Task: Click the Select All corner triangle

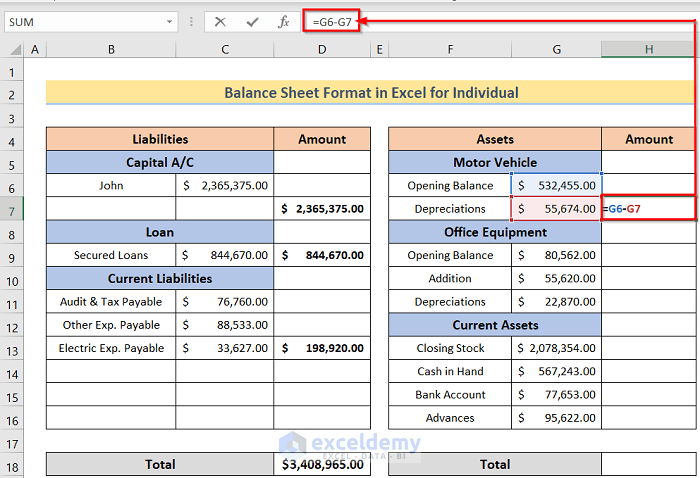Action: pos(13,49)
